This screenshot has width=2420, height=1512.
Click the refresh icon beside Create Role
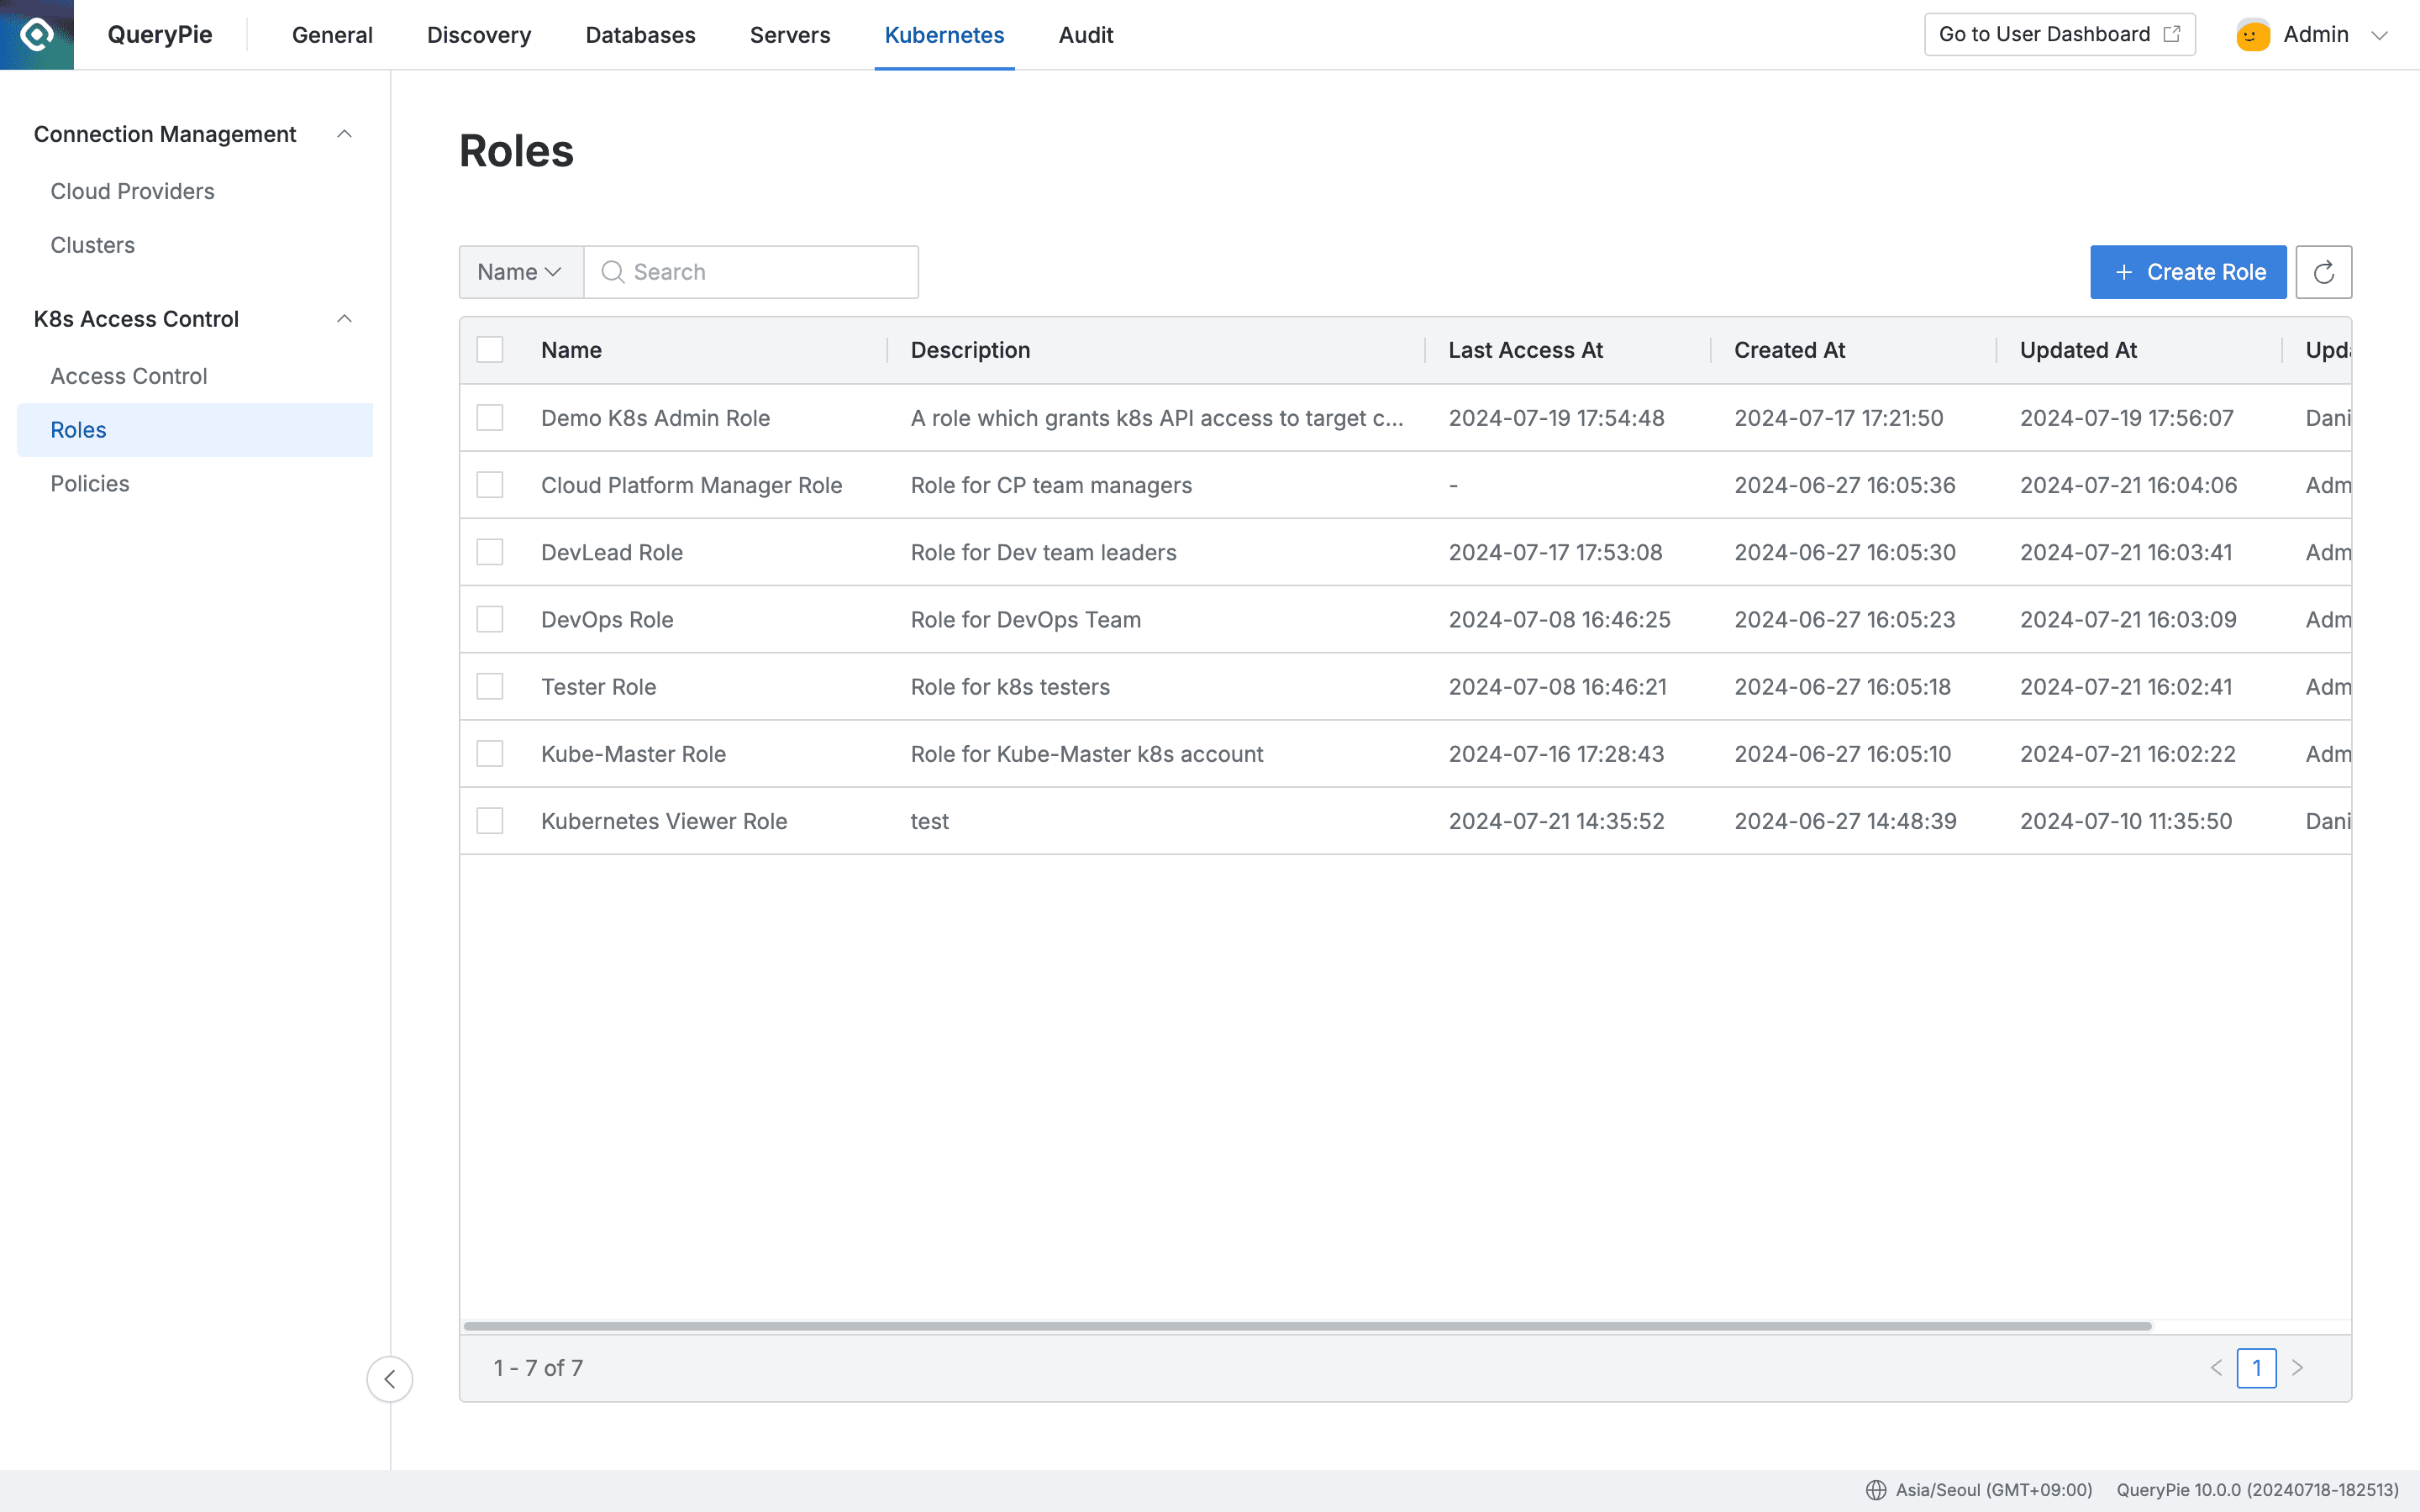(x=2324, y=271)
